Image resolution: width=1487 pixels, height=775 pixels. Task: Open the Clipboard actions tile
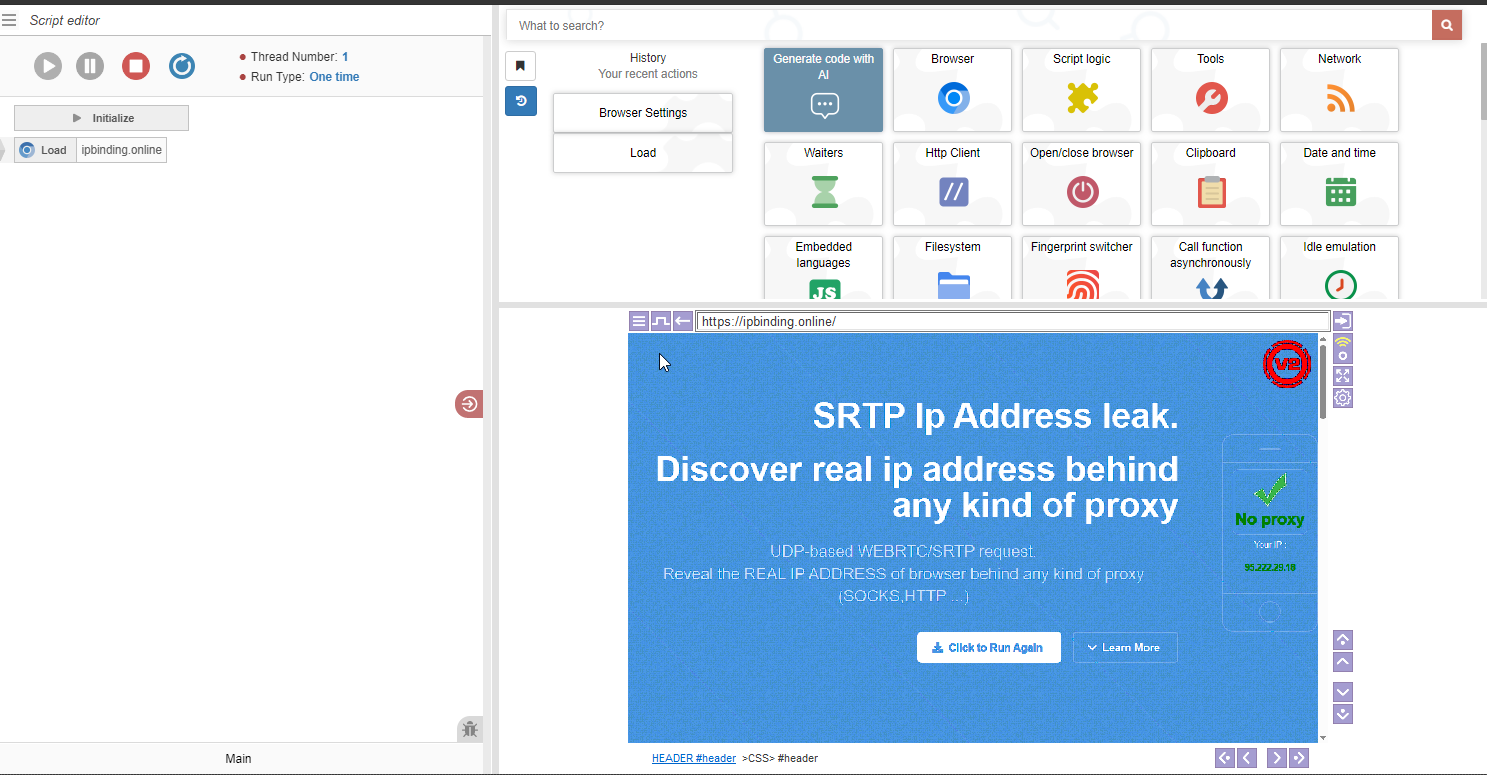(1210, 184)
